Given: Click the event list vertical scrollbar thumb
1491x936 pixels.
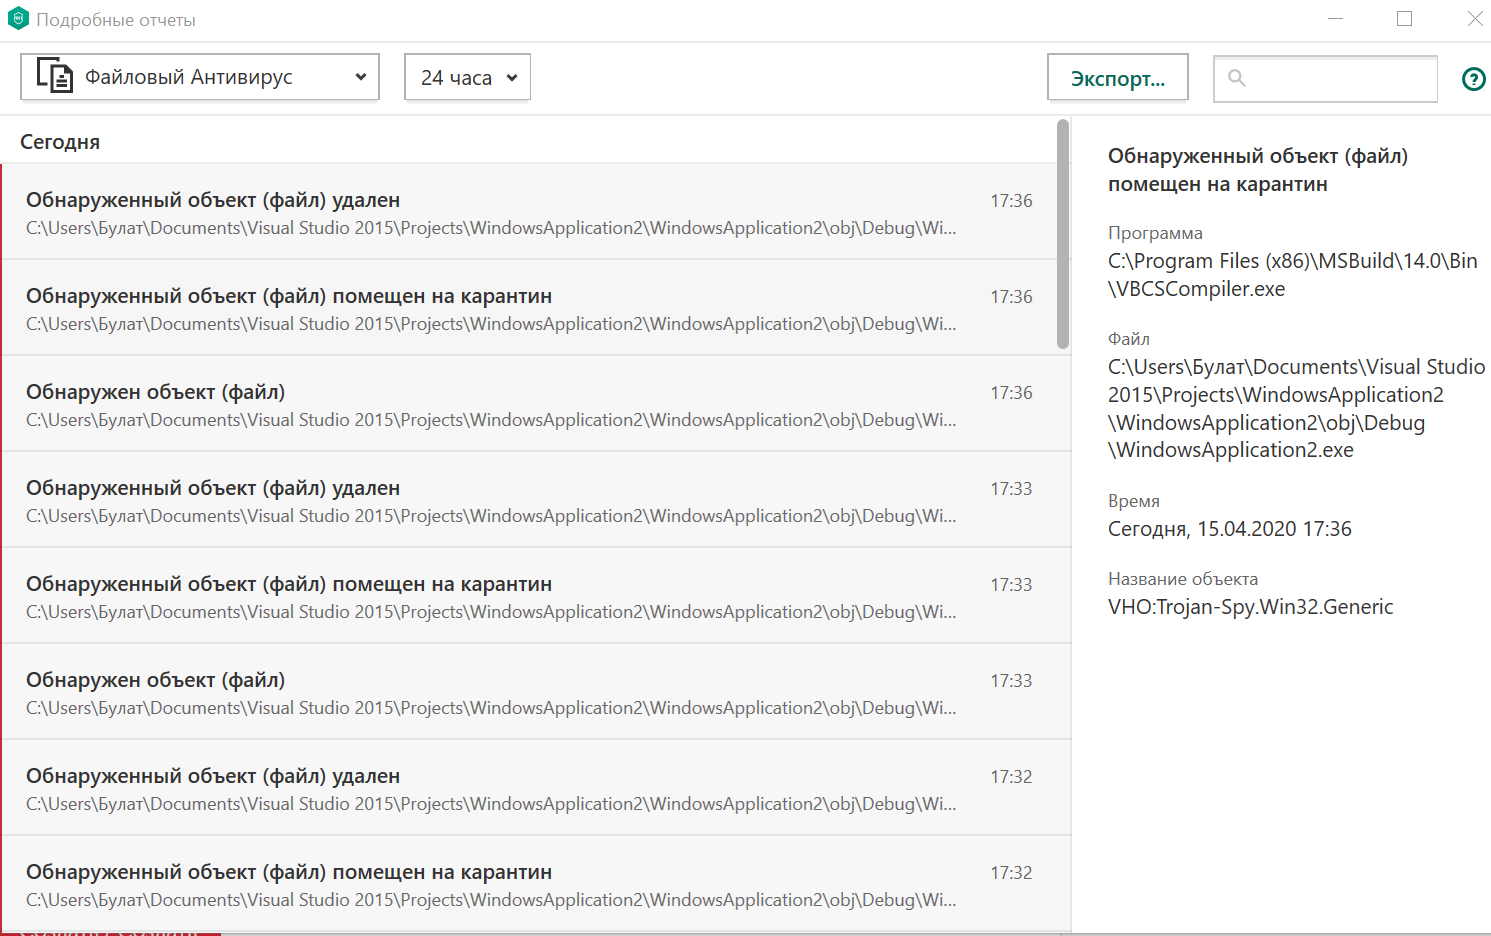Looking at the screenshot, I should (1063, 235).
